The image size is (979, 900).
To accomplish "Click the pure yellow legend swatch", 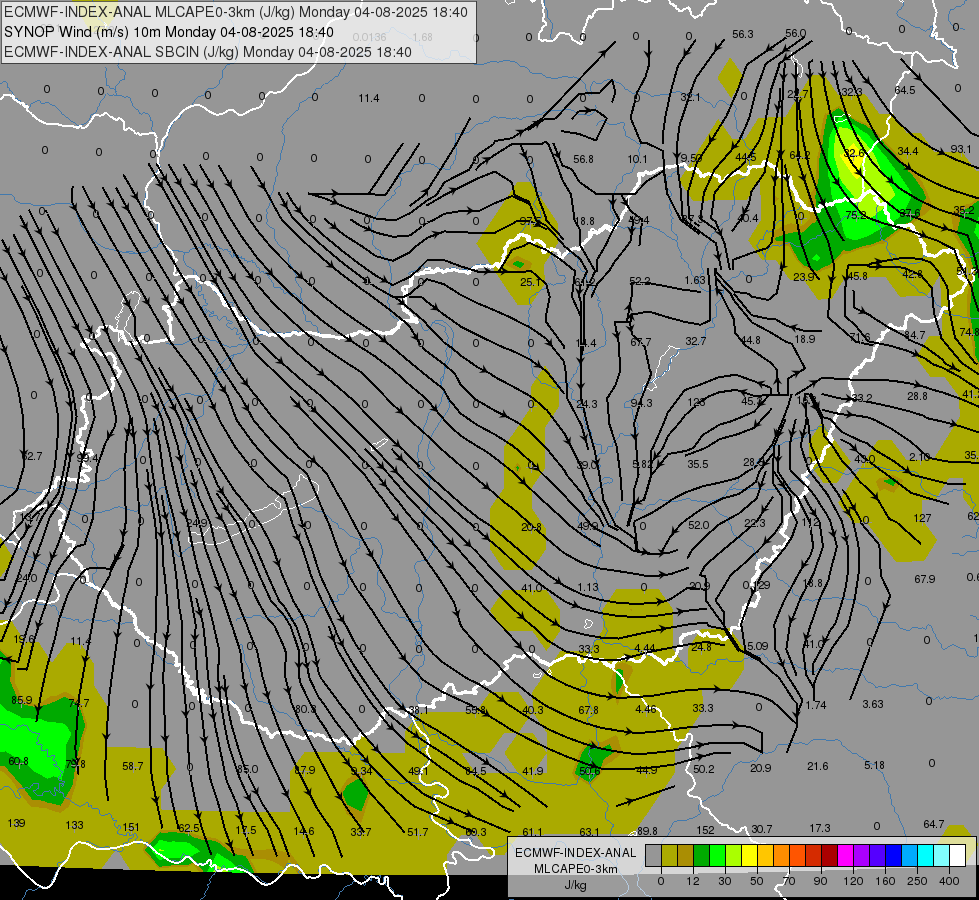I will click(x=749, y=855).
